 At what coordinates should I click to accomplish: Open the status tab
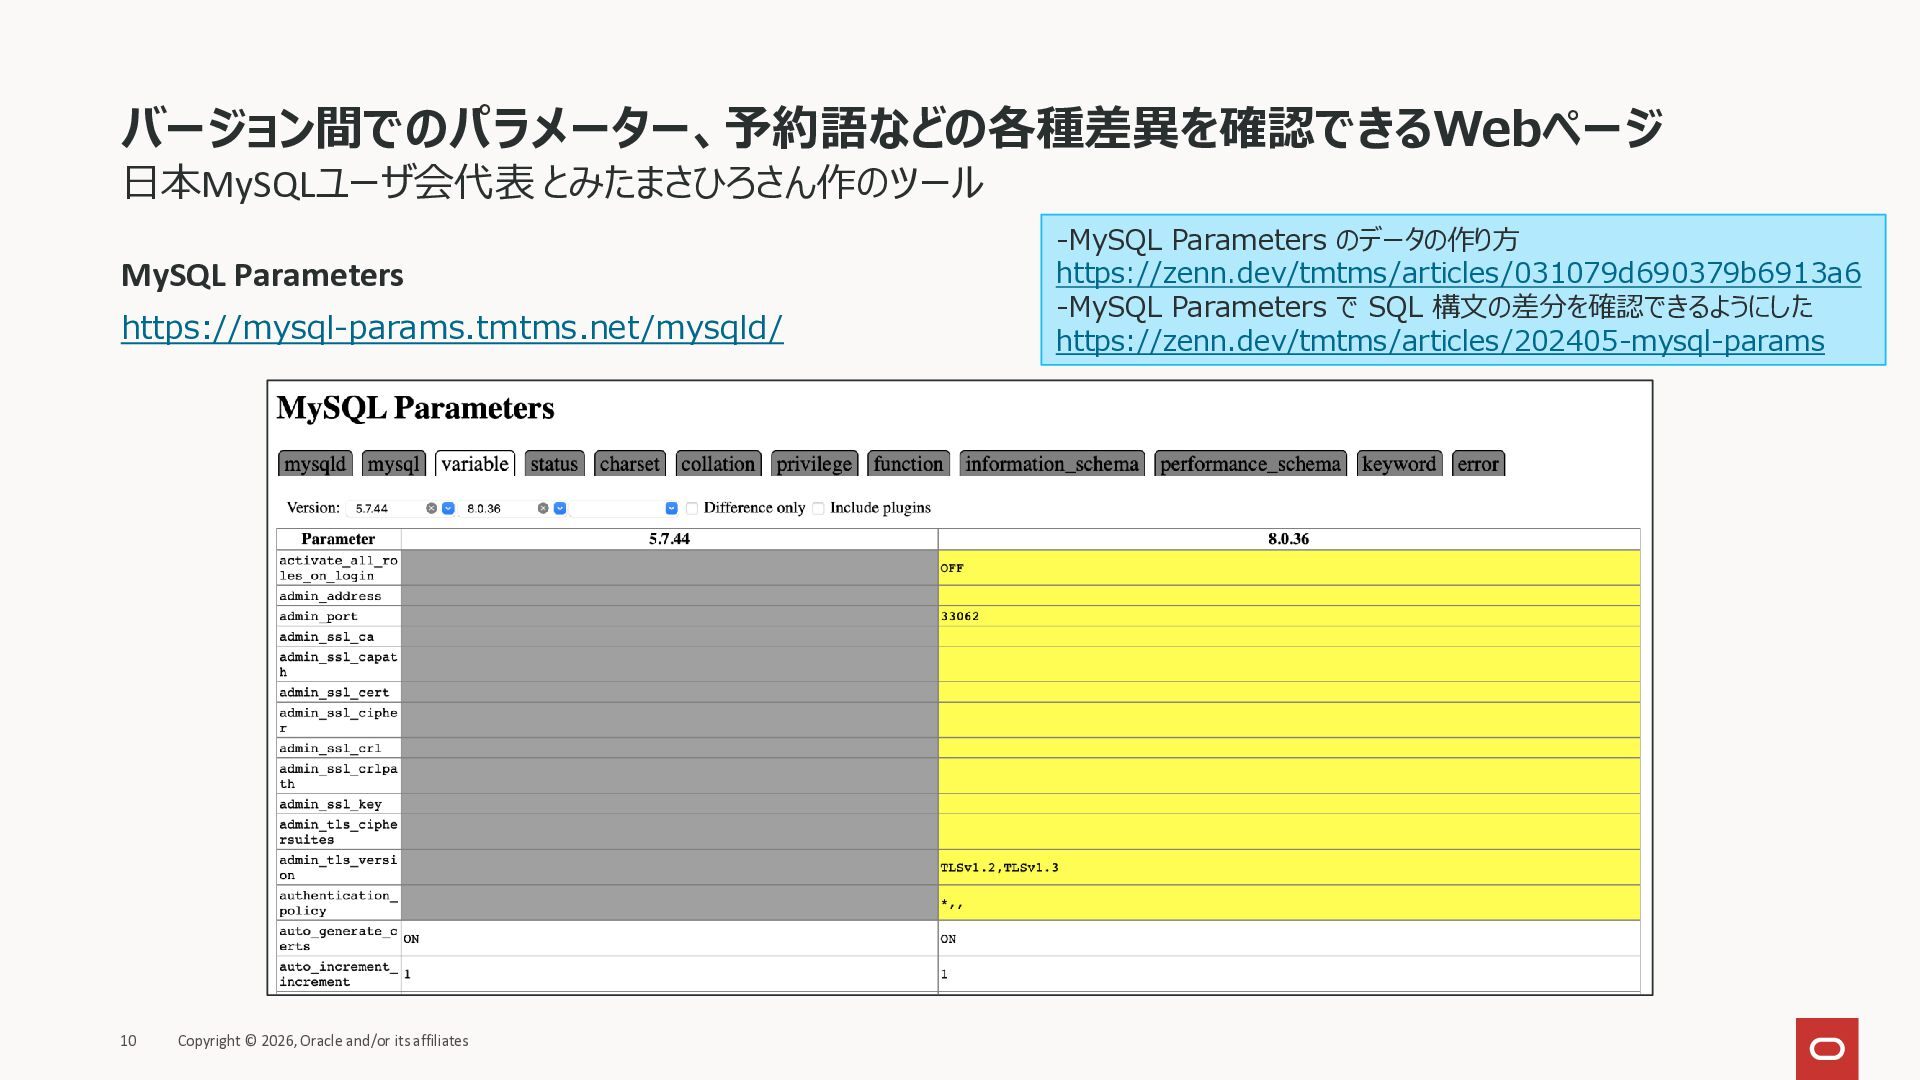click(554, 464)
